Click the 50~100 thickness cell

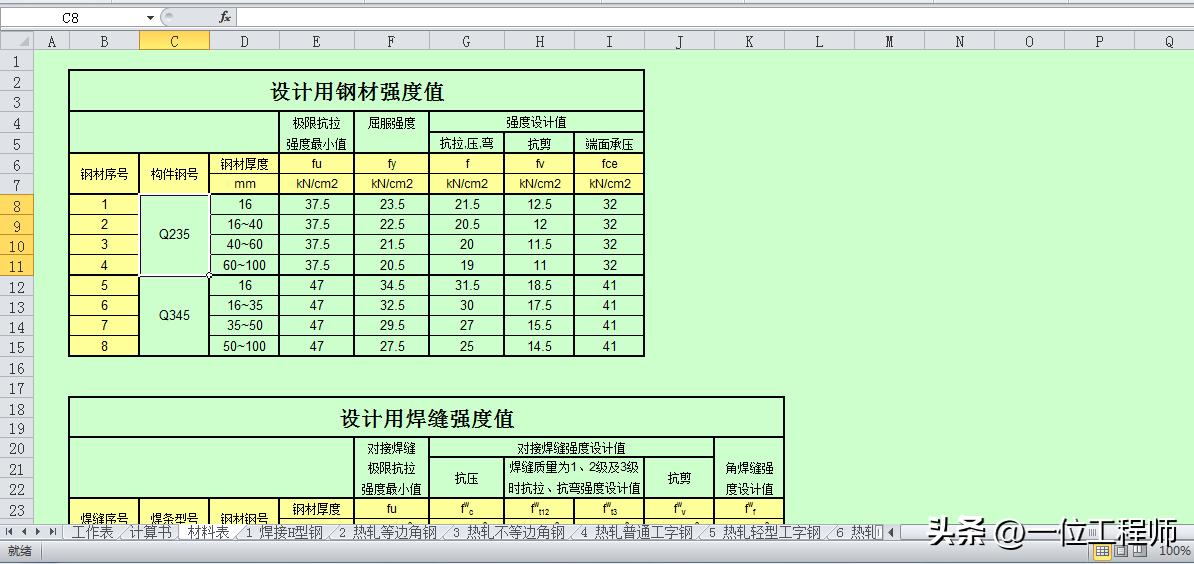coord(244,346)
